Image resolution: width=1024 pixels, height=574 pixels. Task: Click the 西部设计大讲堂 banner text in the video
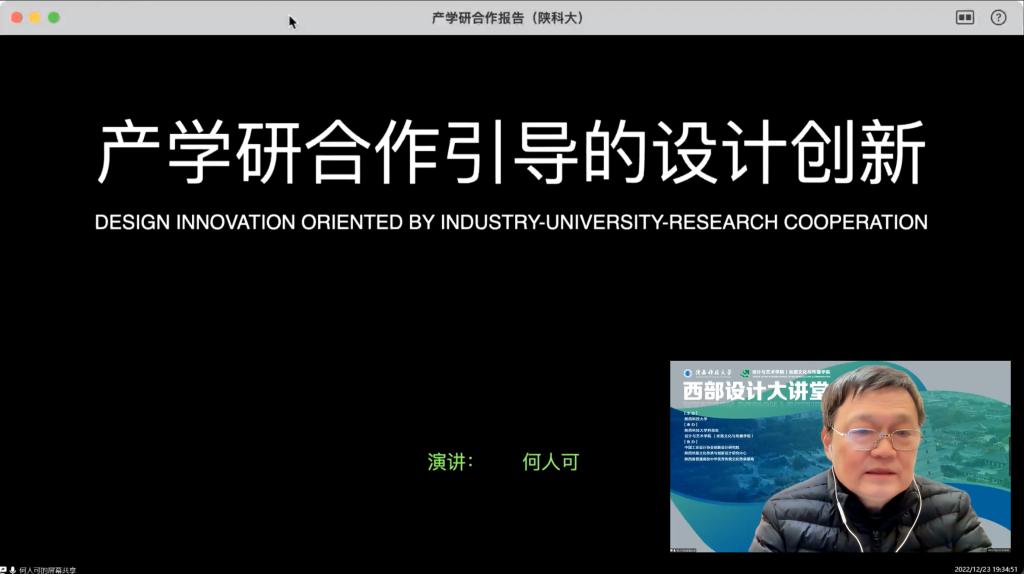[750, 391]
